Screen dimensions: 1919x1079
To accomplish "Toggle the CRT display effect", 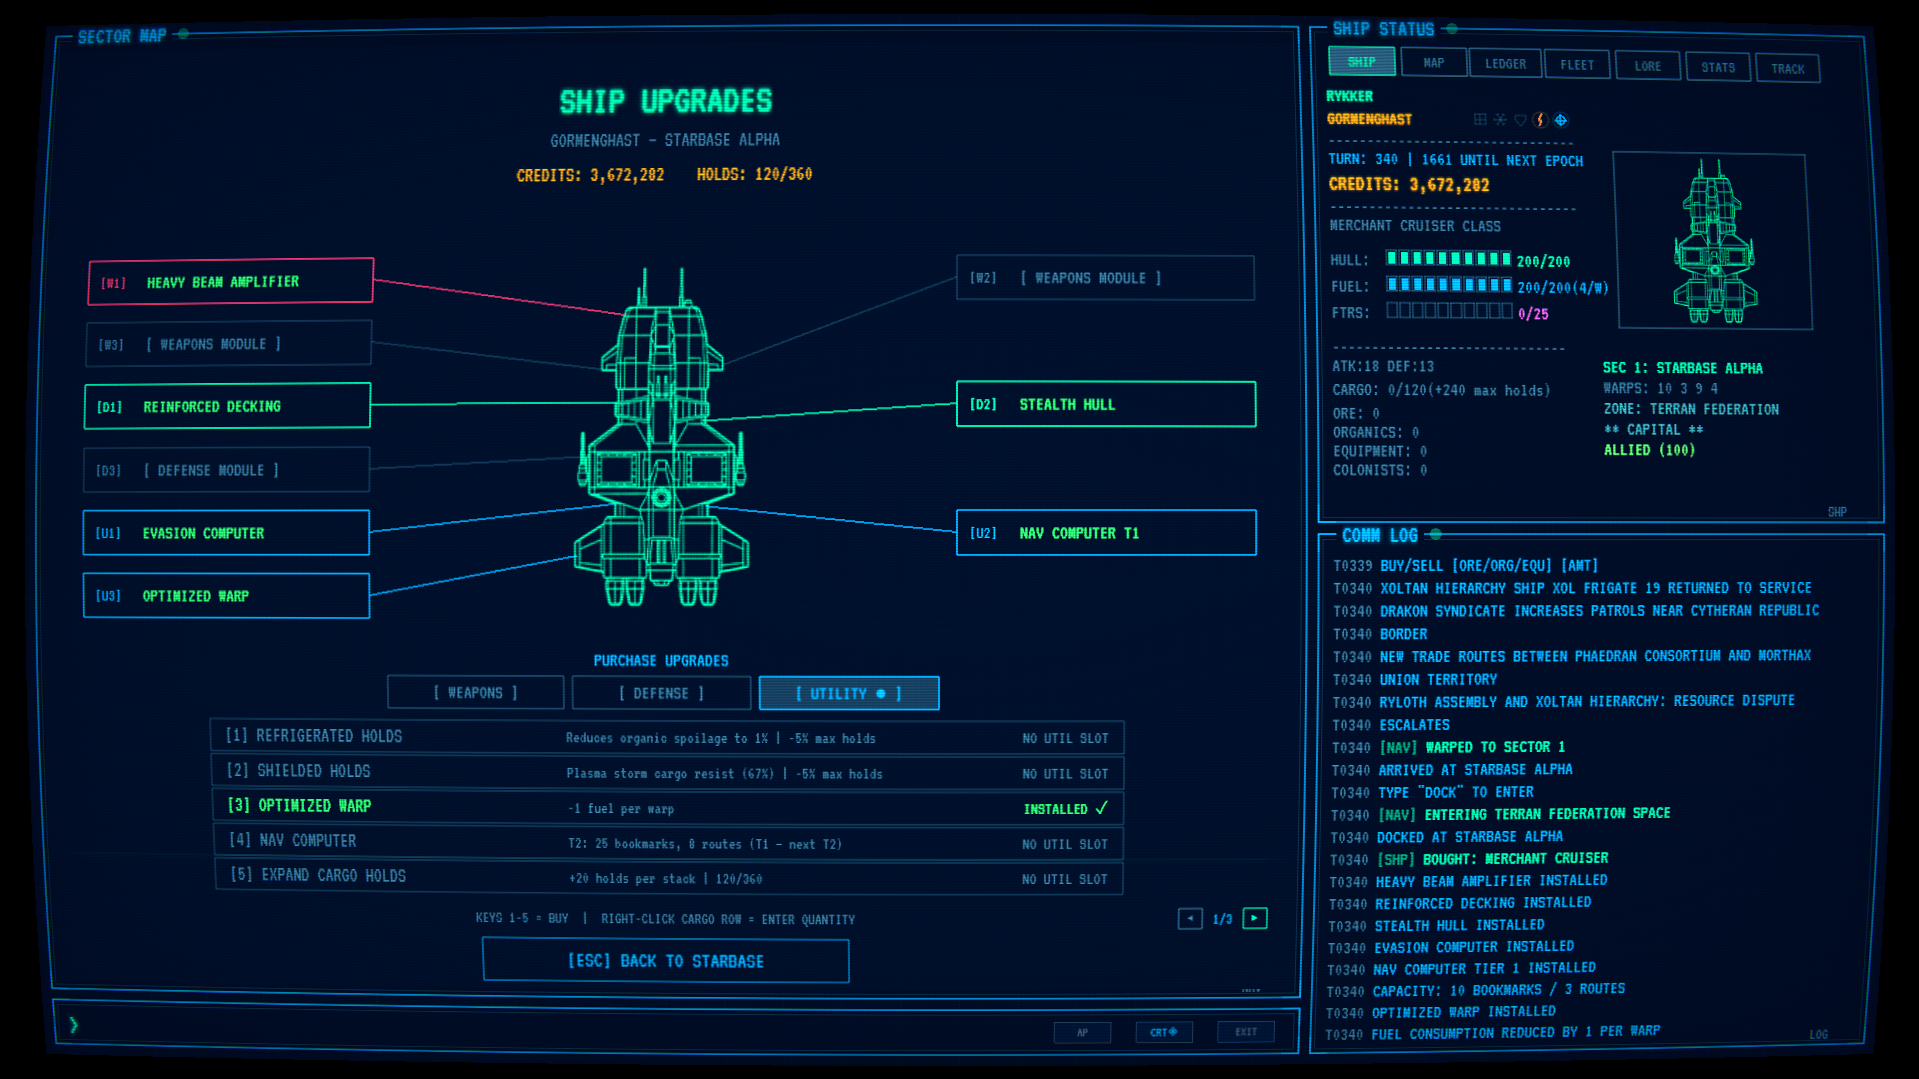I will coord(1164,1032).
